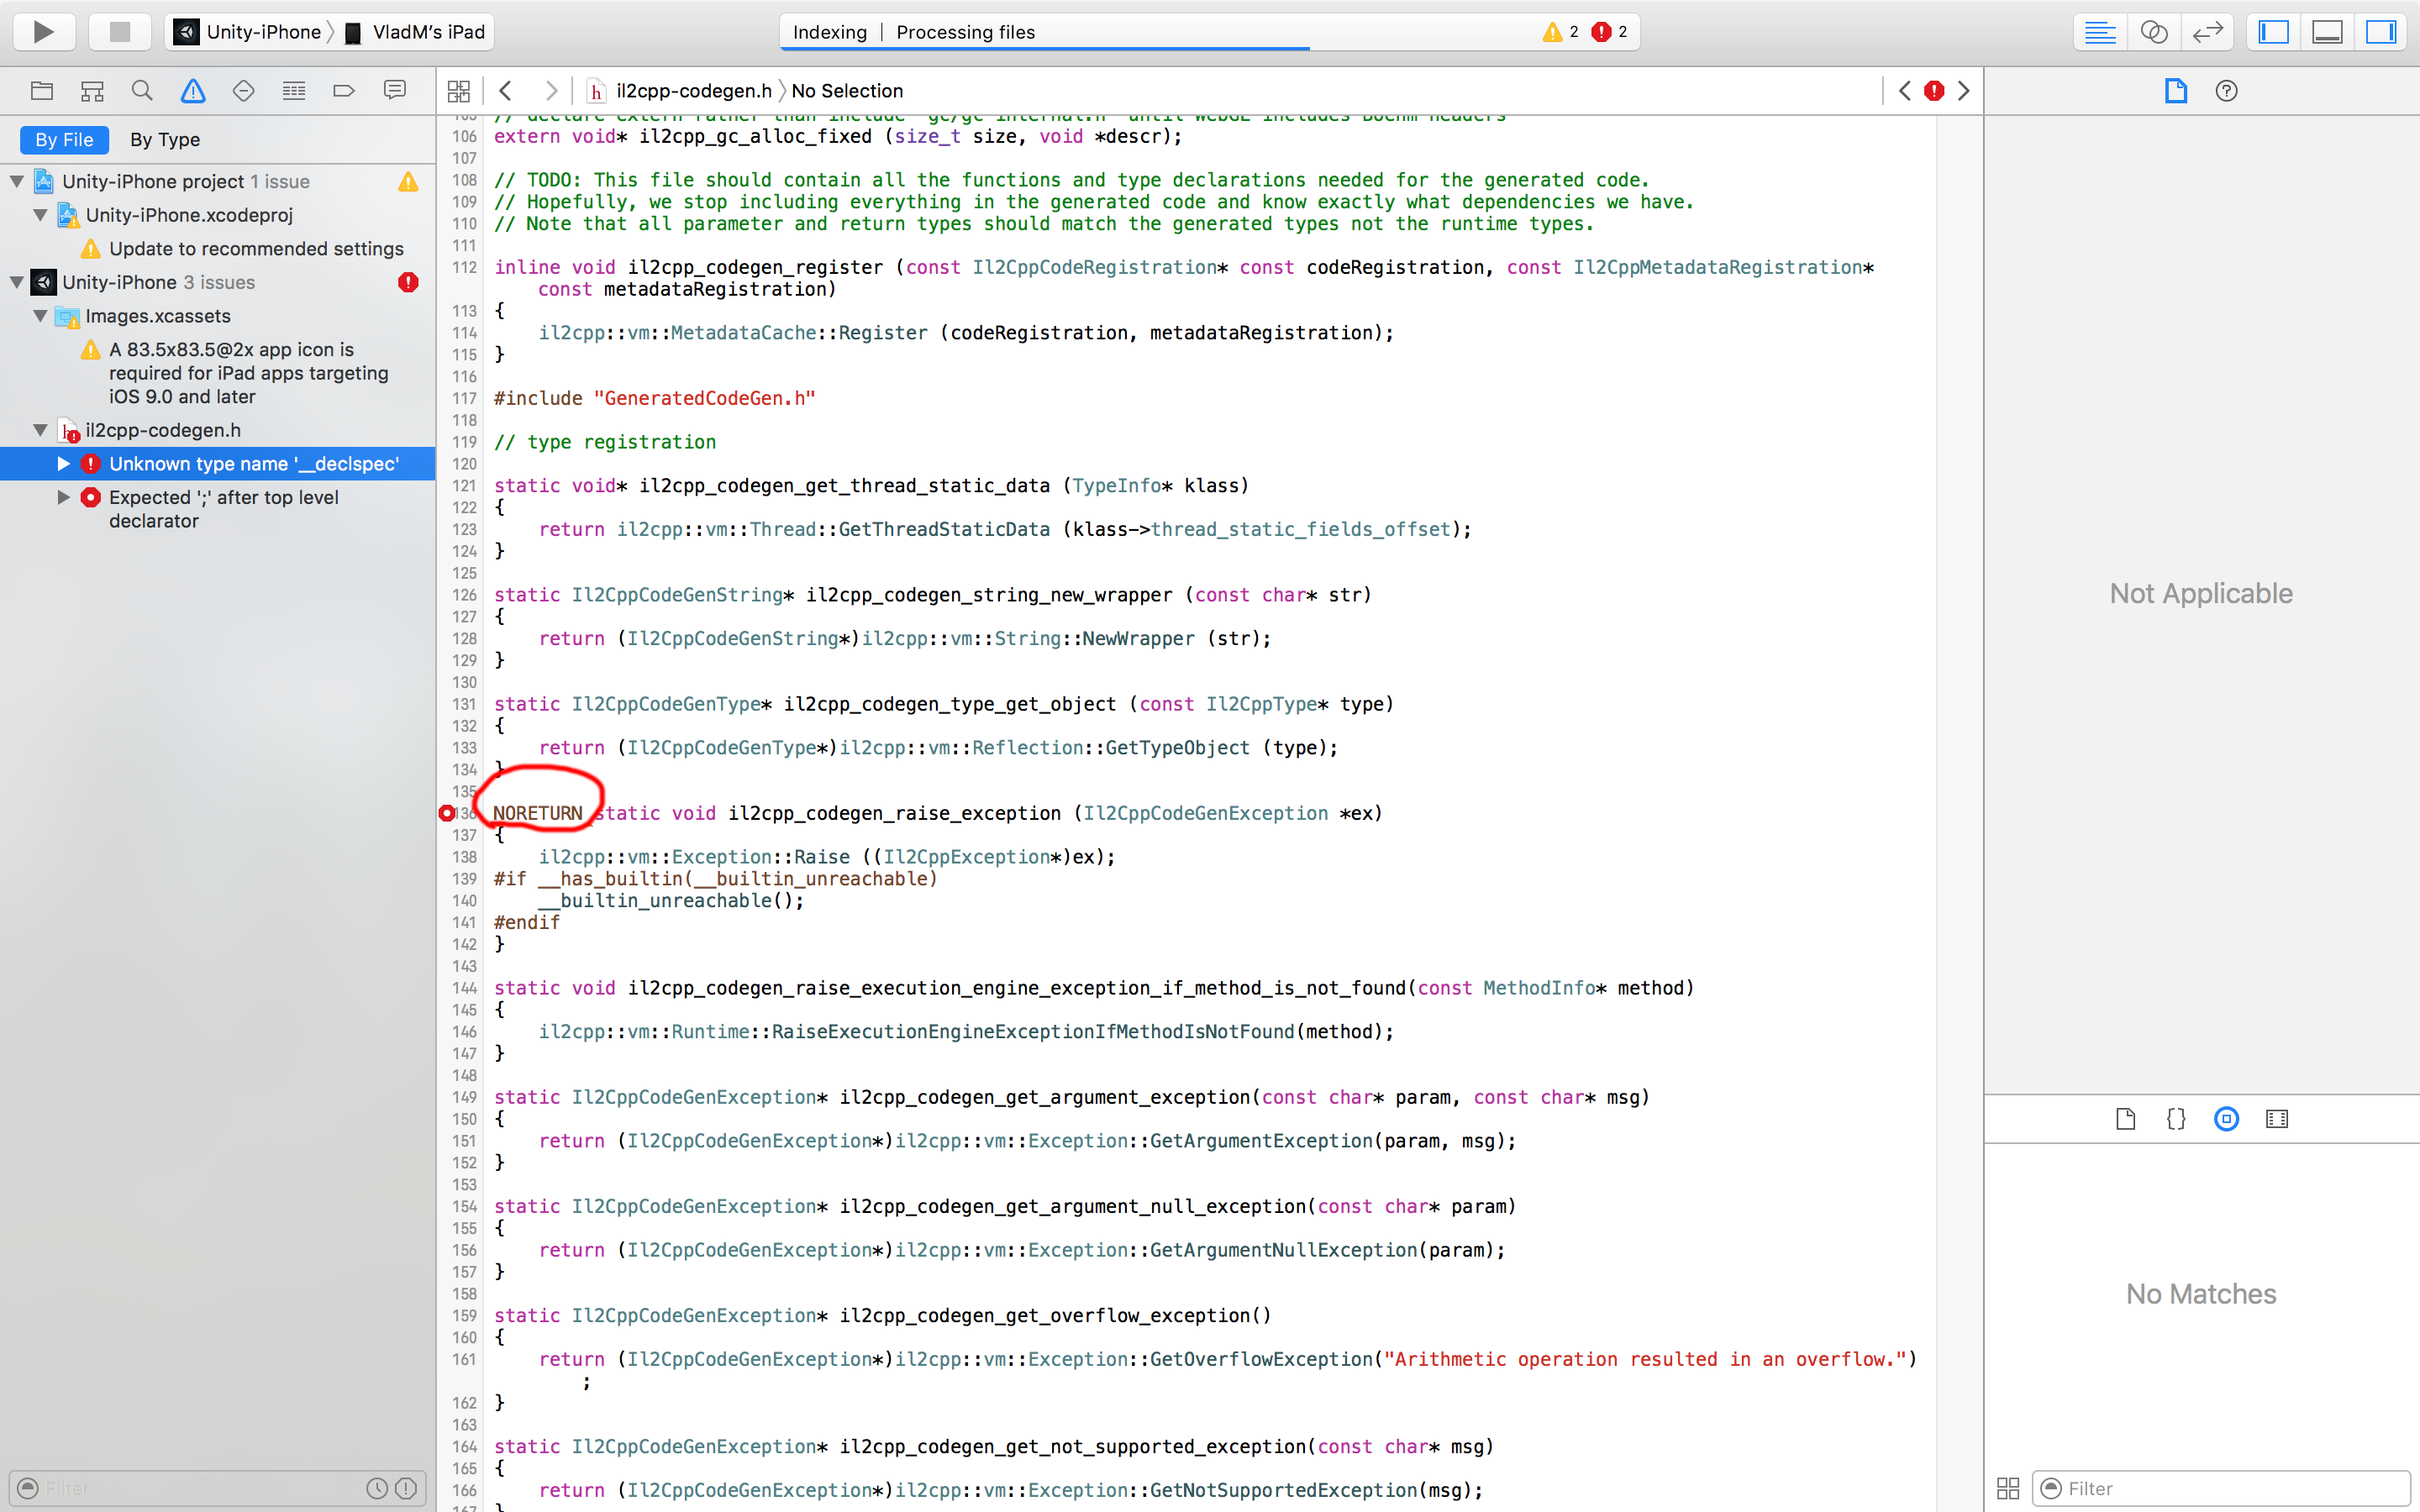Open the Find navigator

142,91
